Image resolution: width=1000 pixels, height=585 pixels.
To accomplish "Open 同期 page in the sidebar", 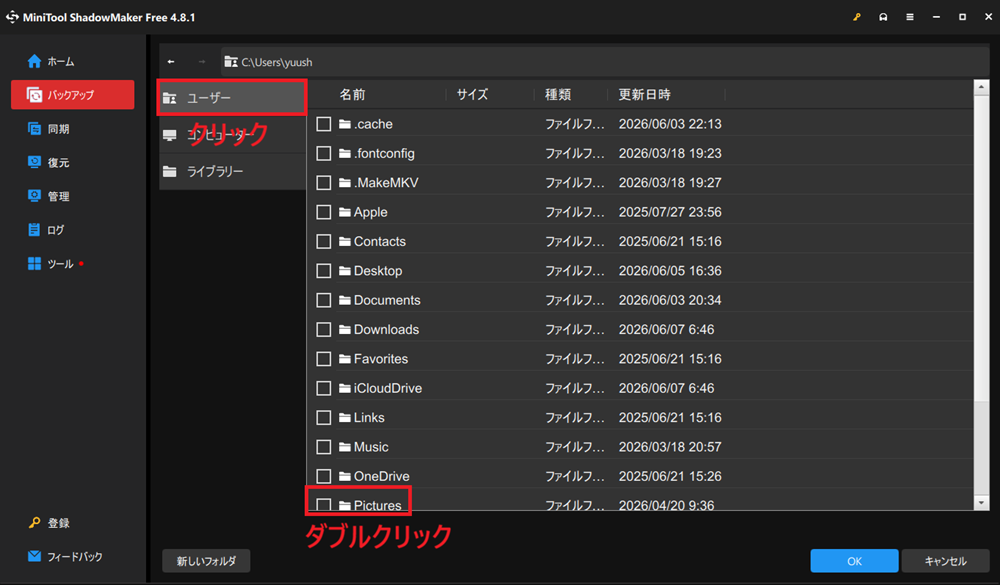I will [x=73, y=129].
